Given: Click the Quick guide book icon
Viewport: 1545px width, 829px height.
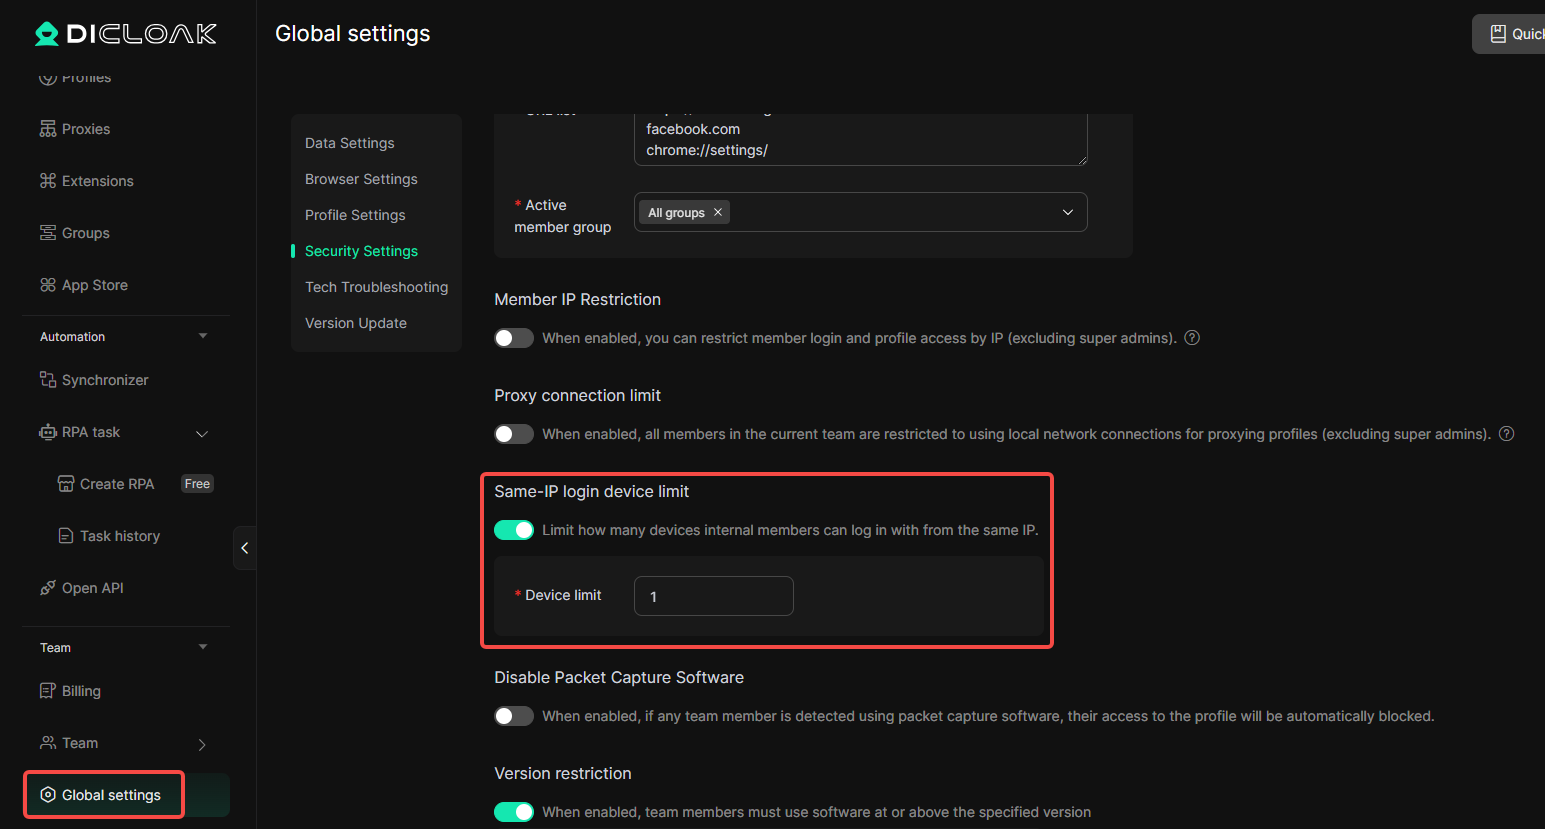Looking at the screenshot, I should click(x=1498, y=34).
